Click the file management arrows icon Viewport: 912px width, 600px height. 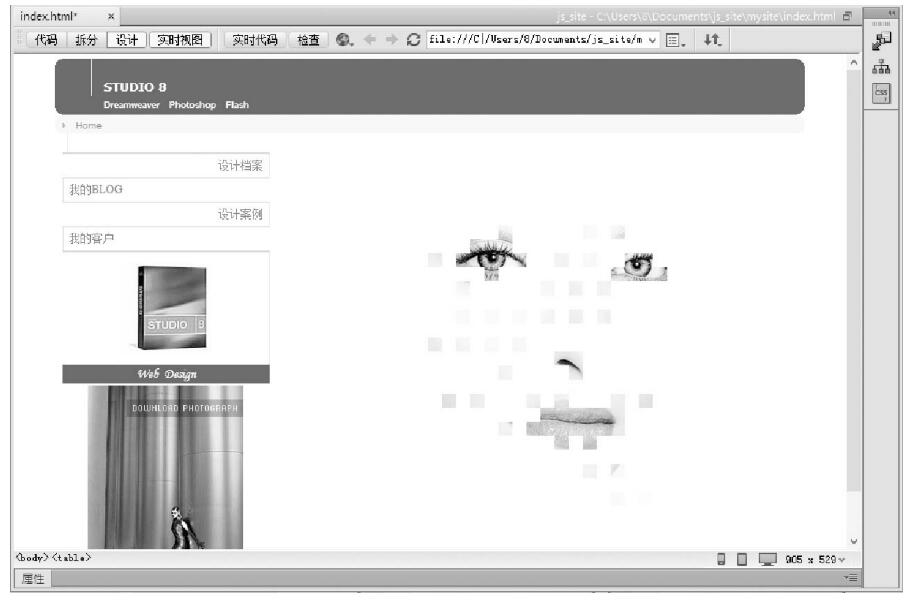tap(712, 40)
